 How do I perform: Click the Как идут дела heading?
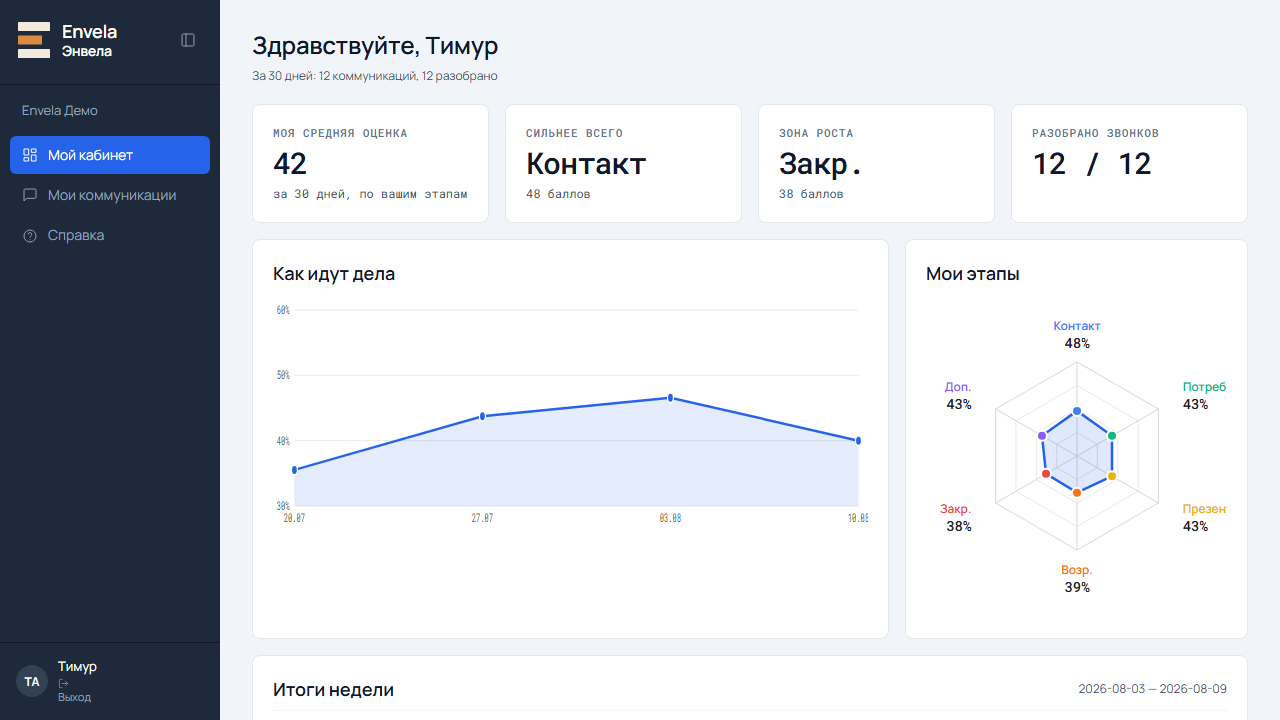pyautogui.click(x=334, y=274)
